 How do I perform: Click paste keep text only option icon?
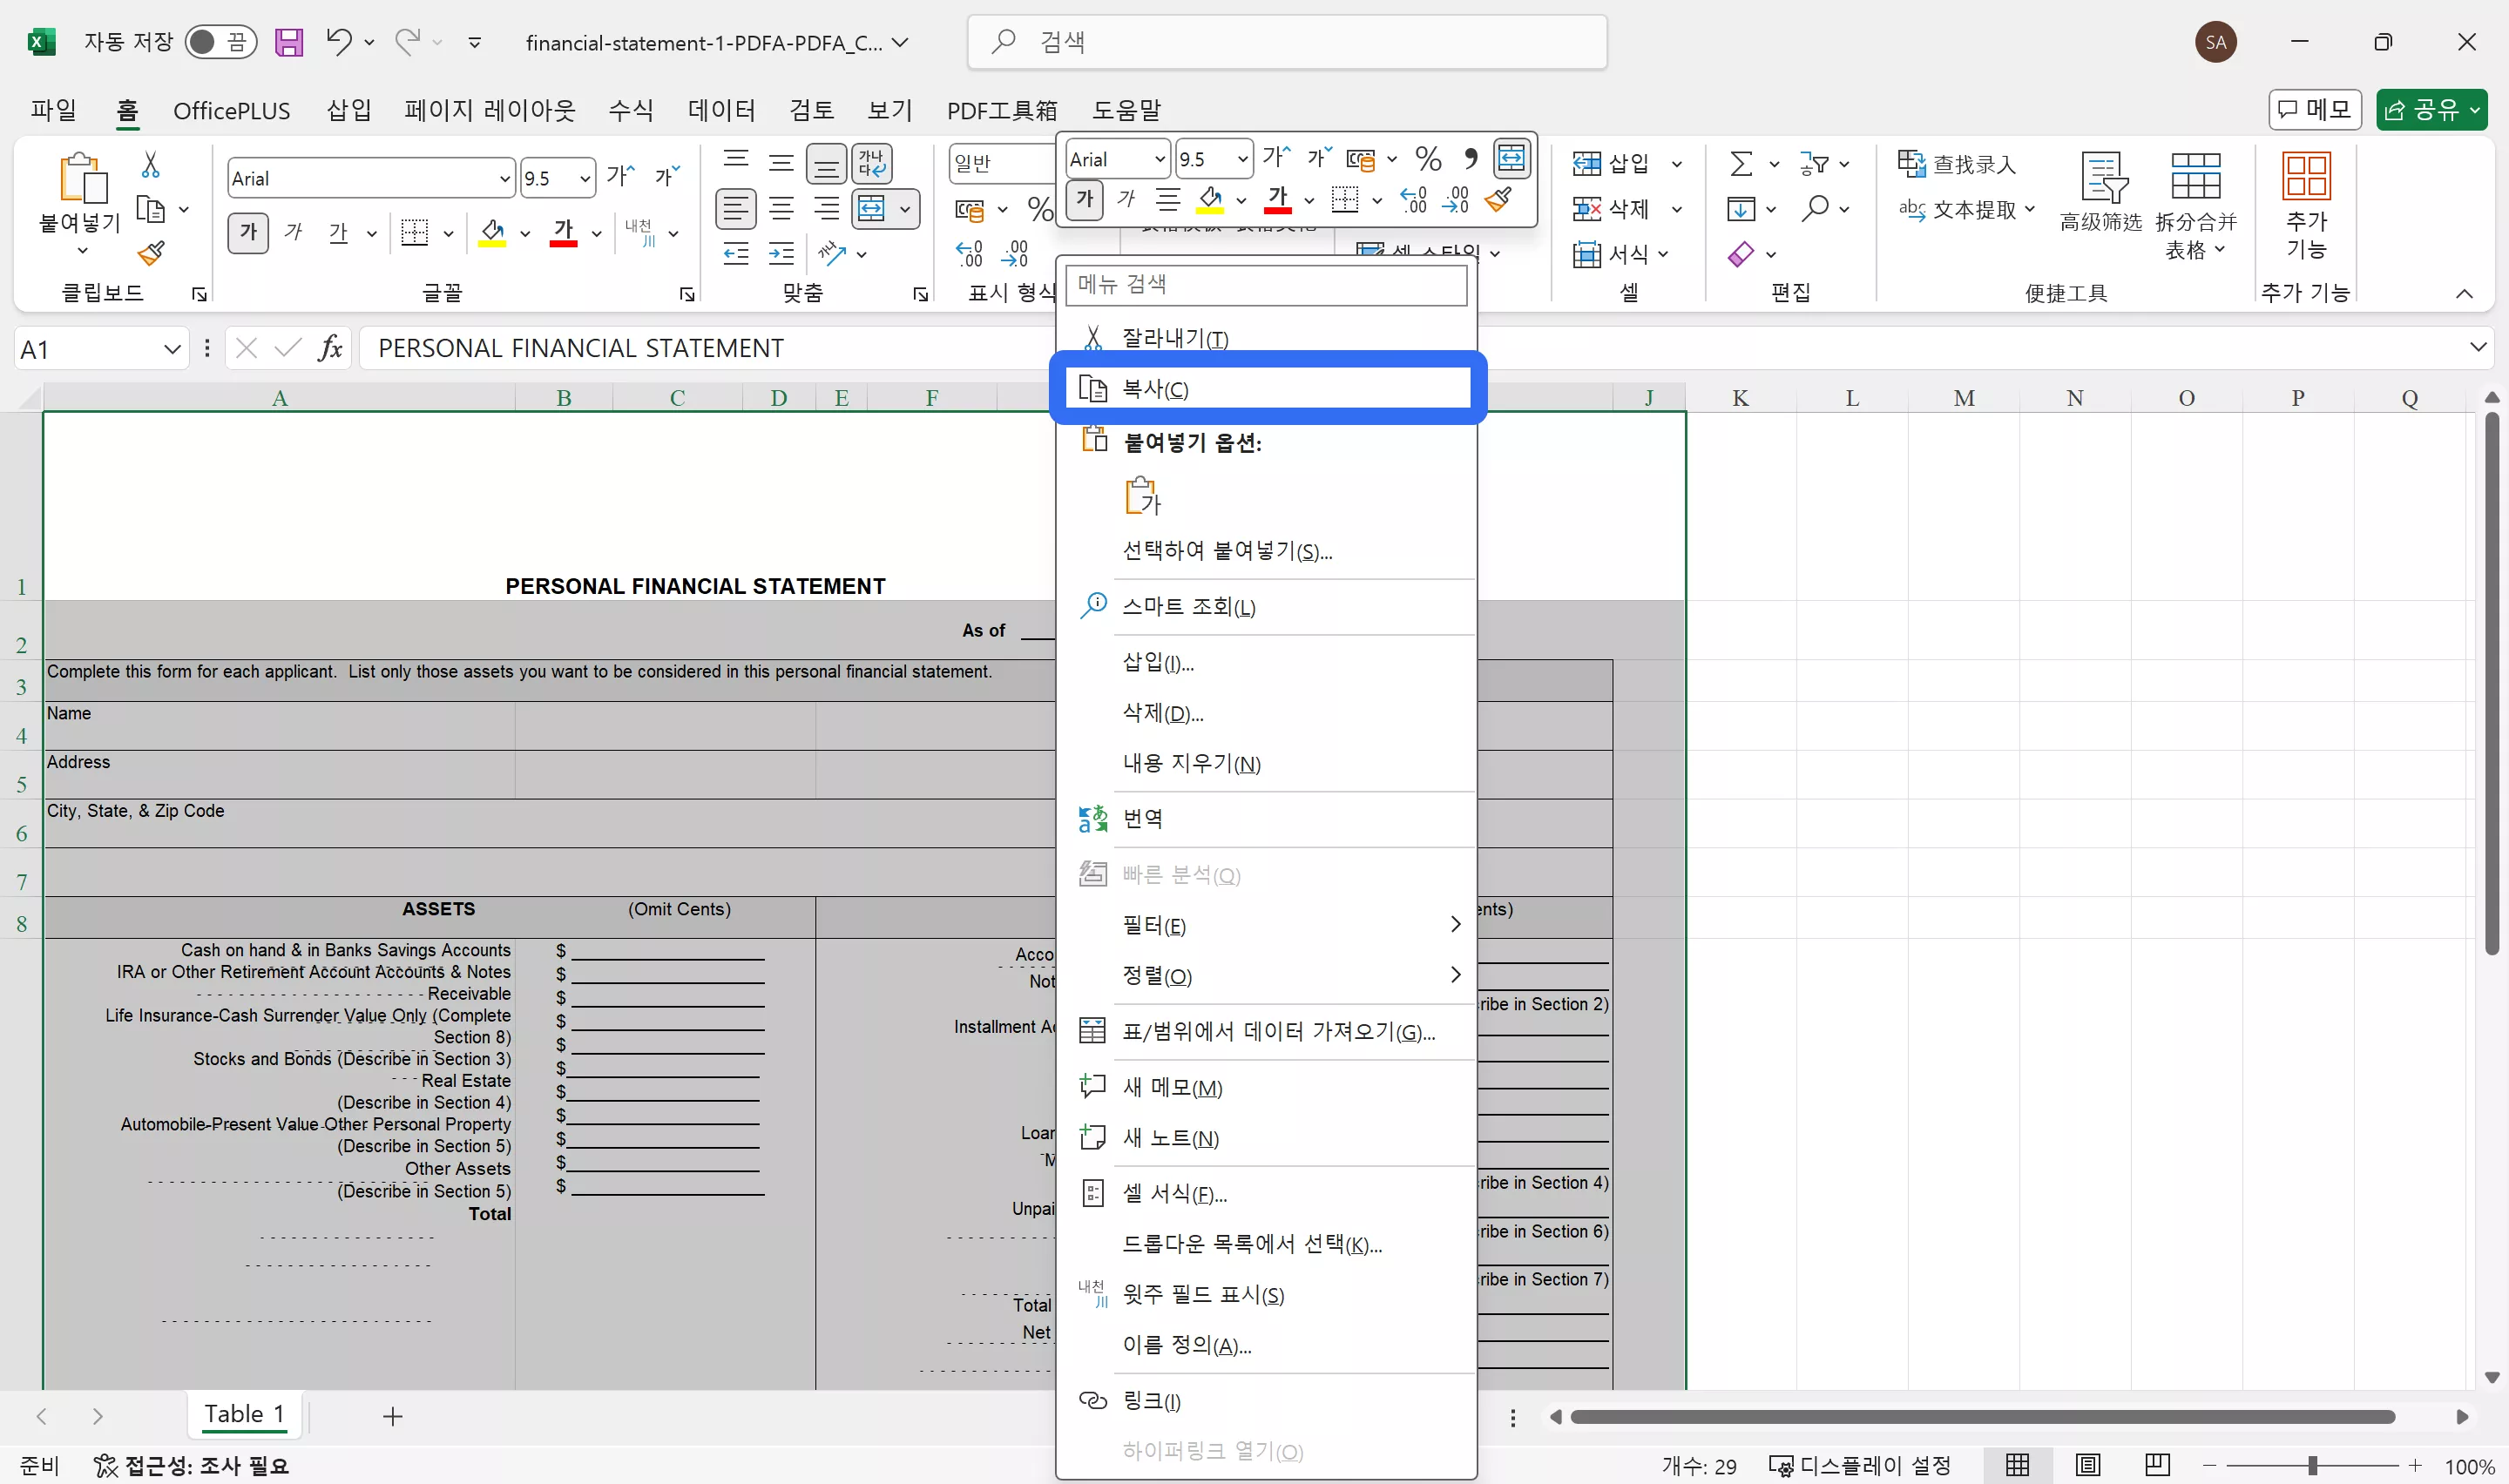(1143, 496)
